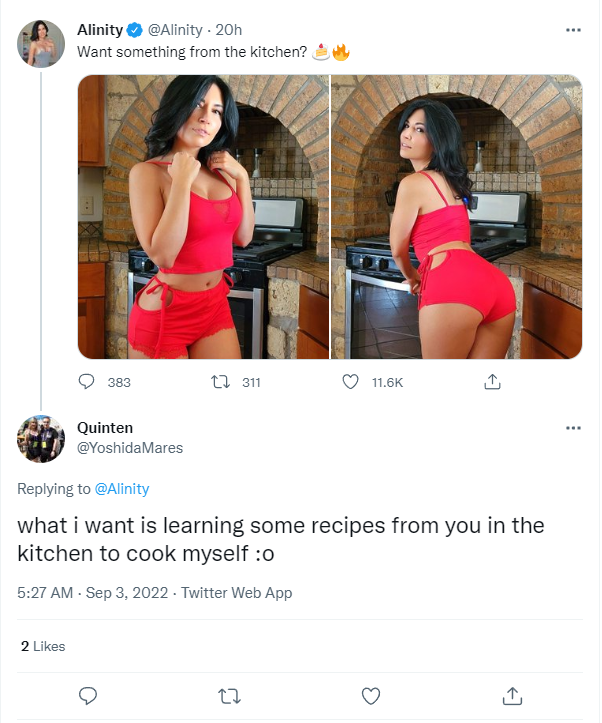Click the @Alinity mention link in reply
This screenshot has height=723, width=602.
pos(122,489)
